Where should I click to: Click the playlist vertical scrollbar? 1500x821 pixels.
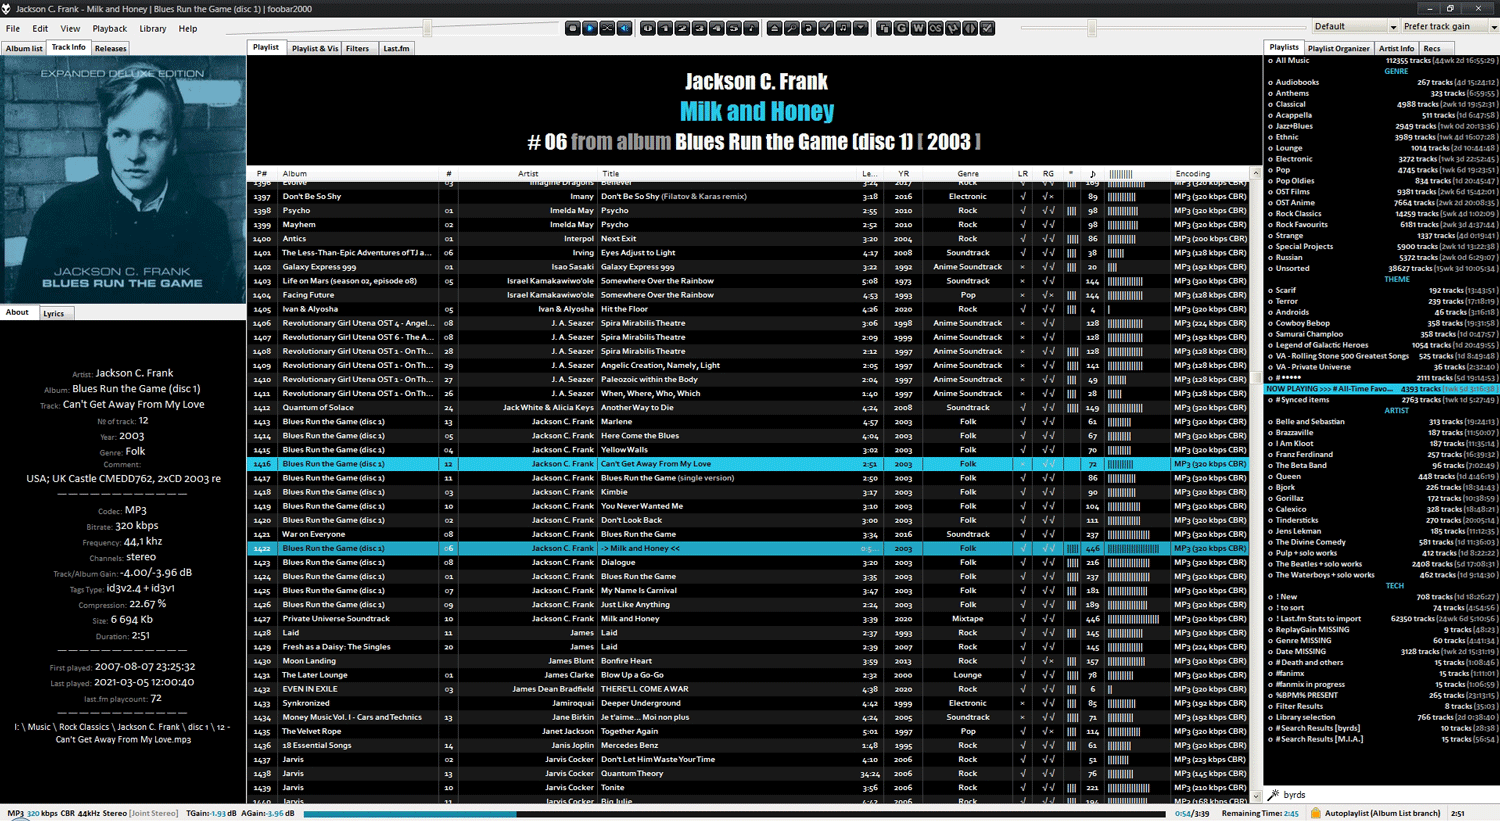pos(1256,485)
